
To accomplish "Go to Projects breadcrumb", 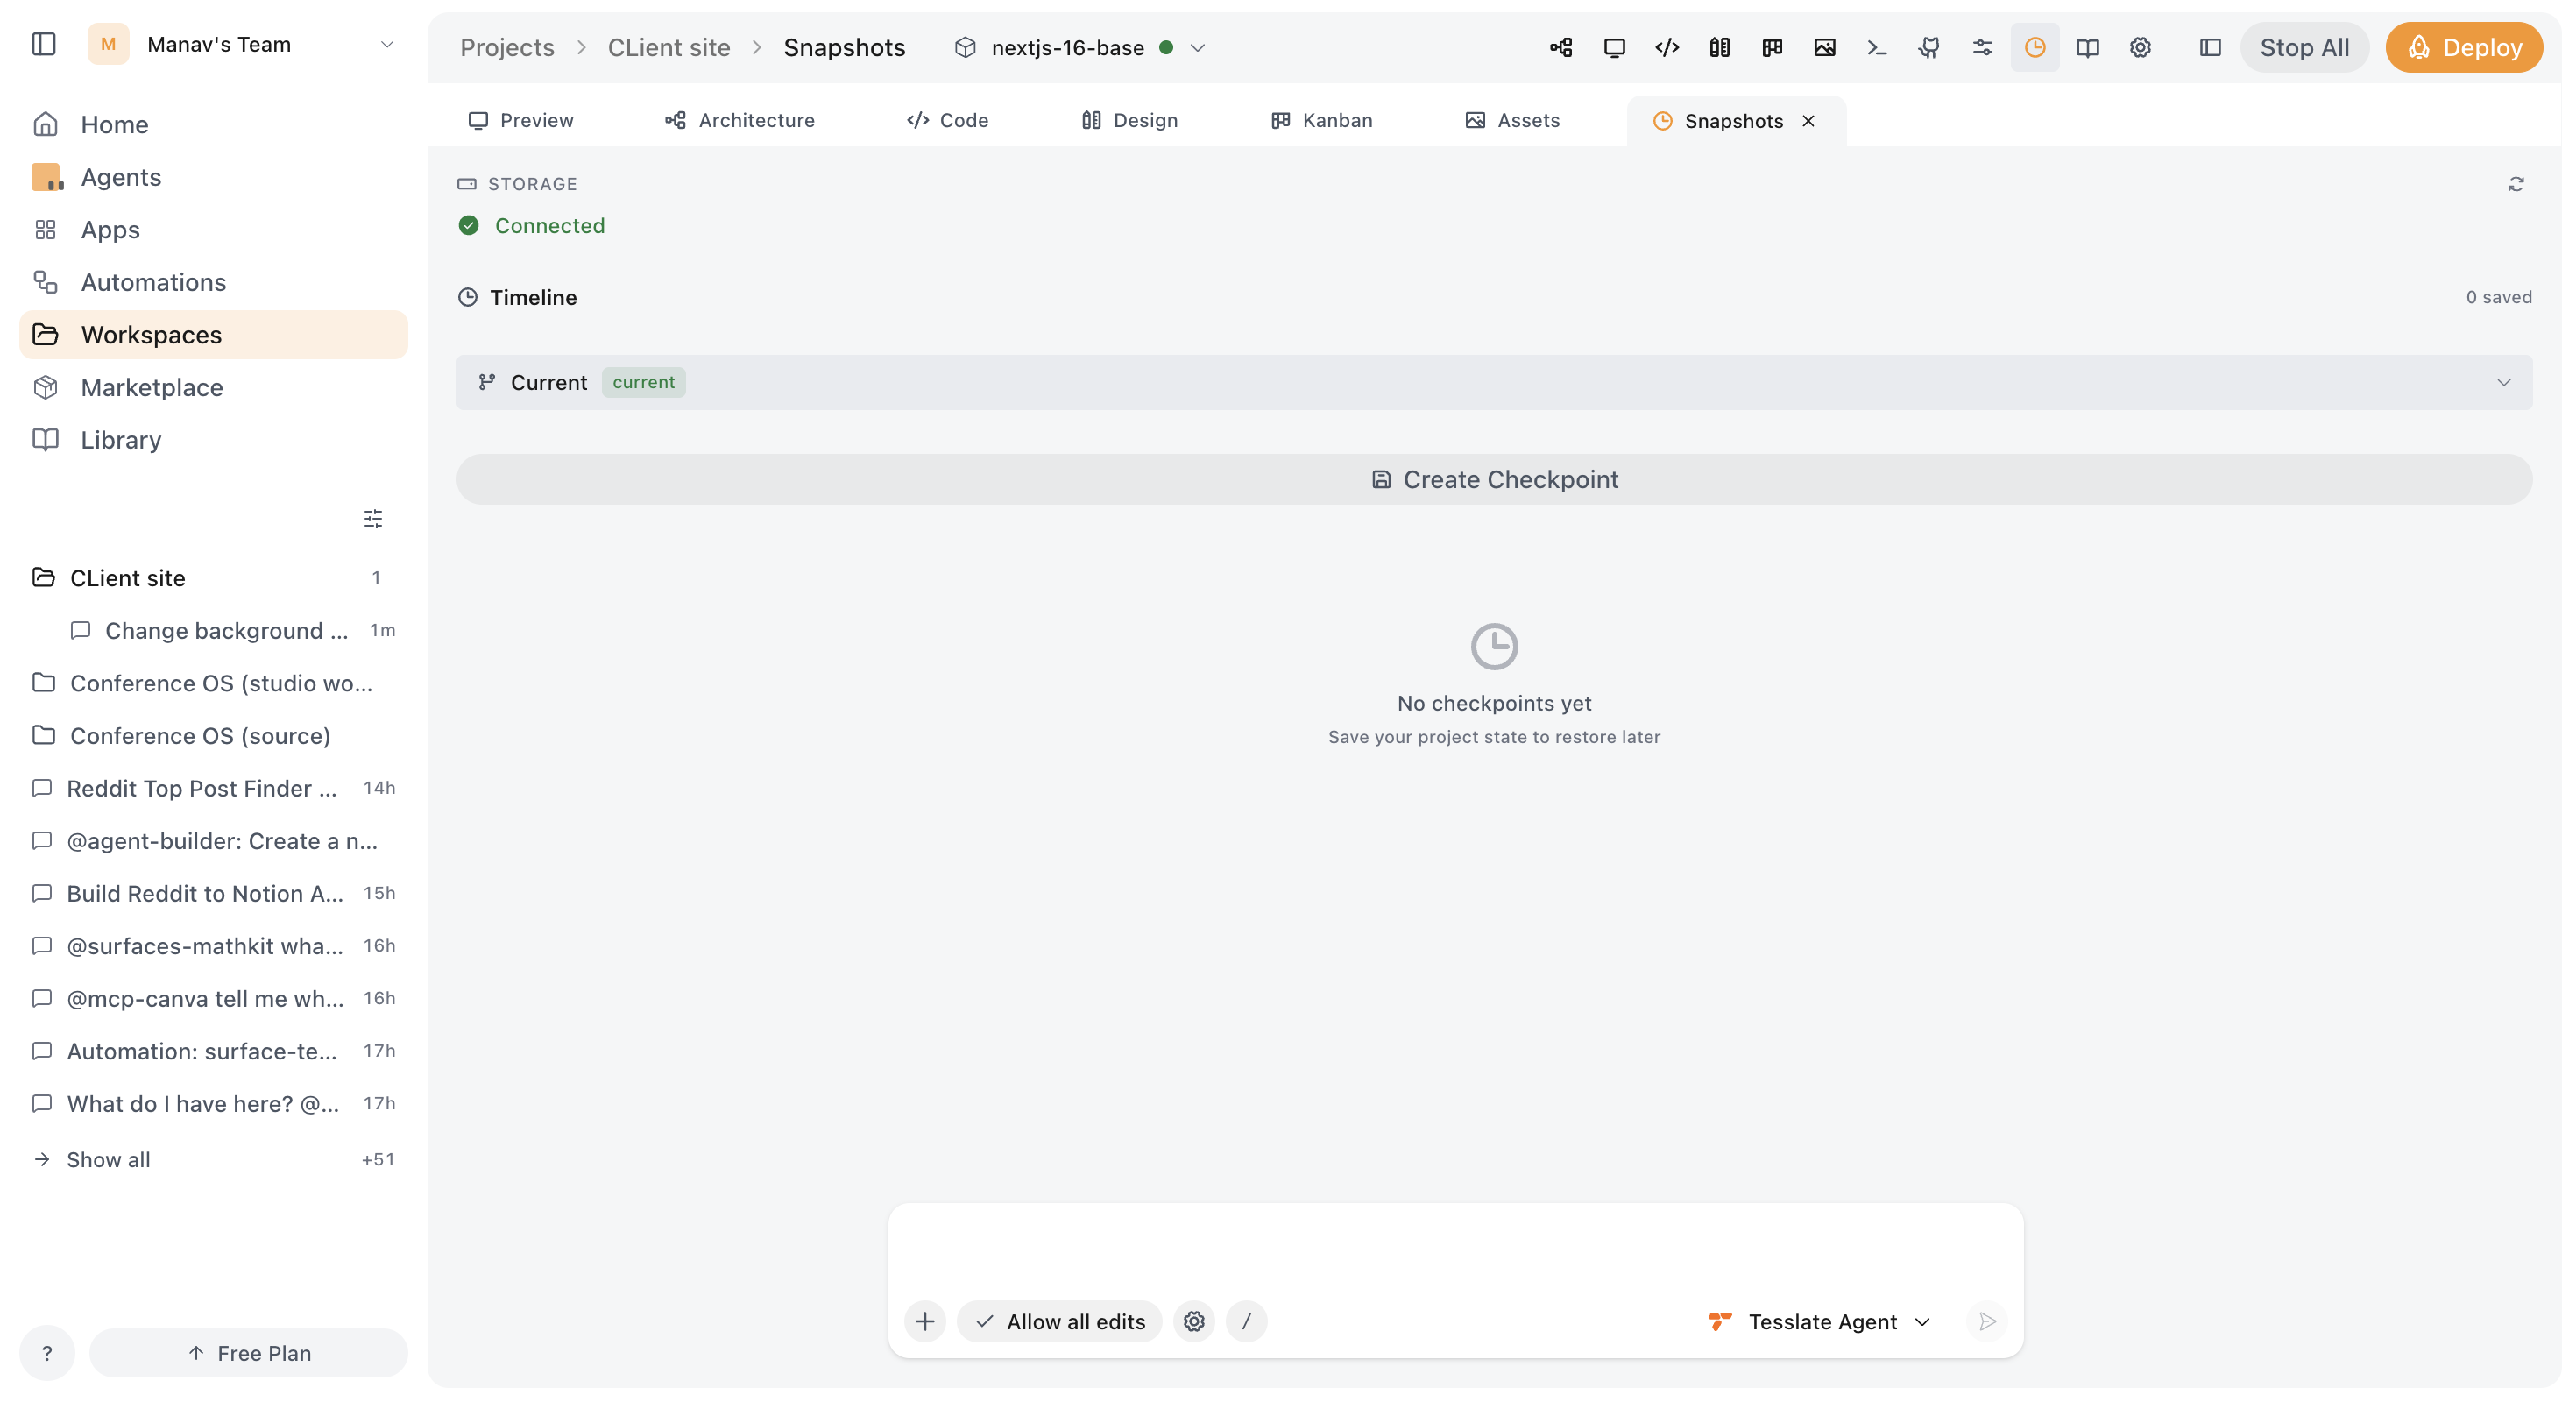I will (507, 47).
